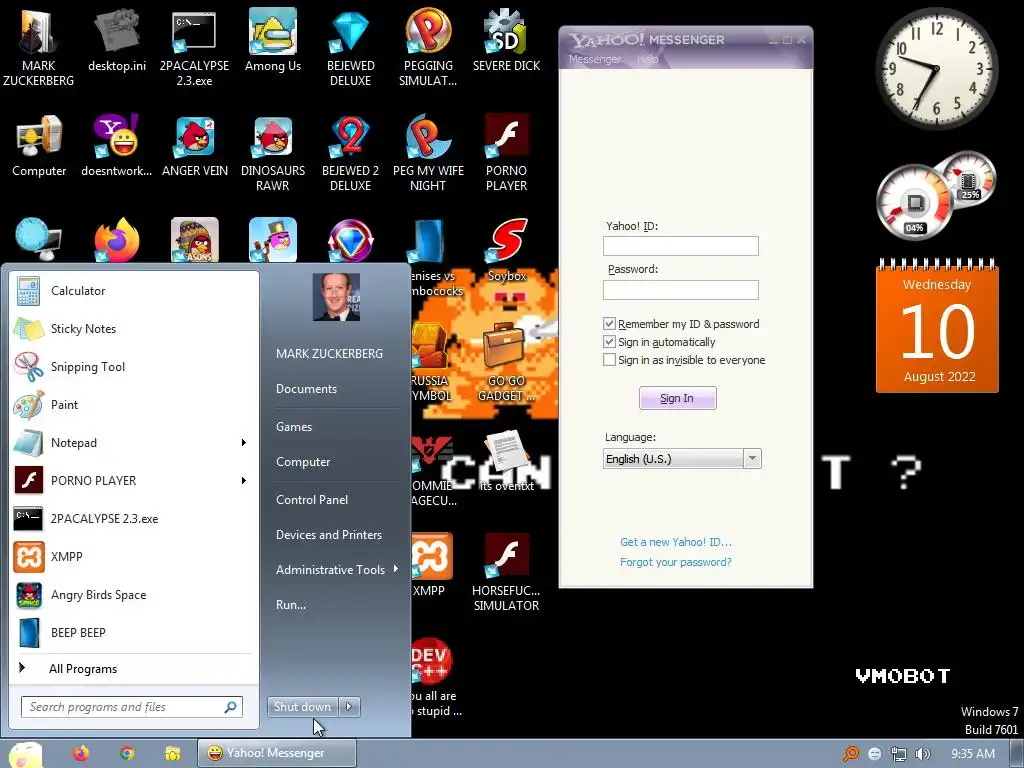Expand the Notepad submenu arrow

244,443
